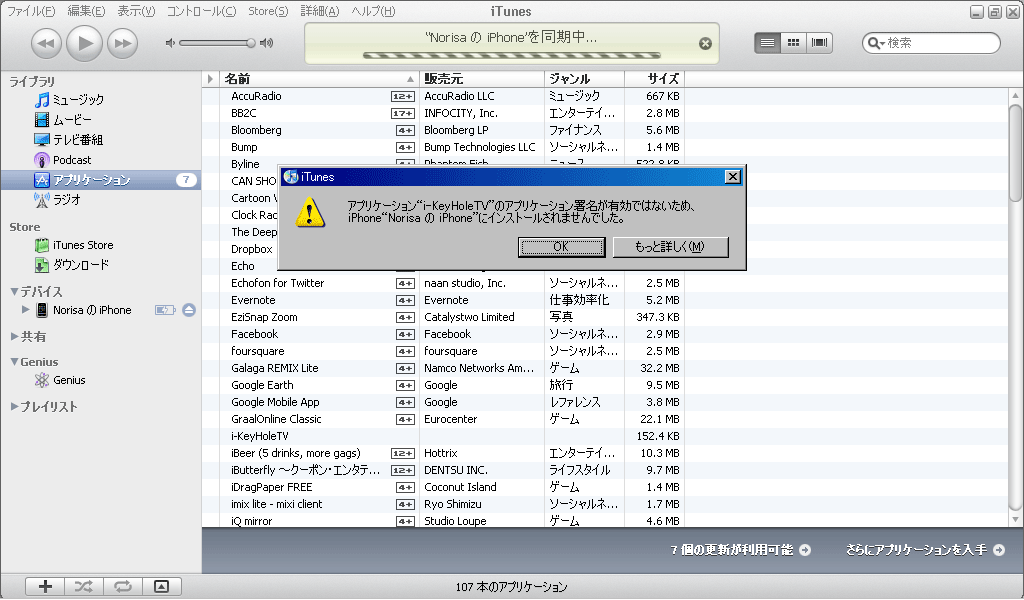This screenshot has width=1024, height=600.
Task: Collapse the デバイス section
Action: point(14,291)
